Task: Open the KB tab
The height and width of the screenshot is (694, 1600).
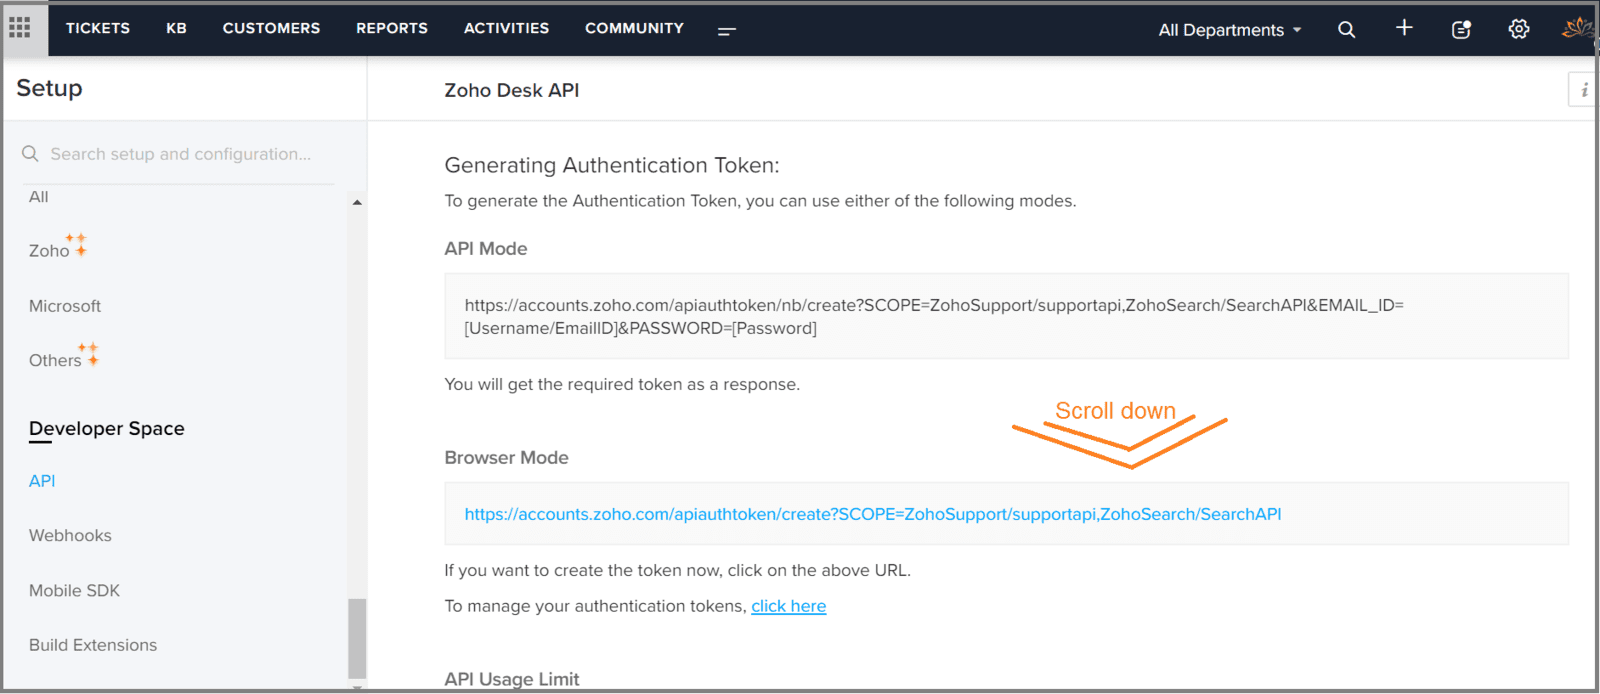Action: [177, 28]
